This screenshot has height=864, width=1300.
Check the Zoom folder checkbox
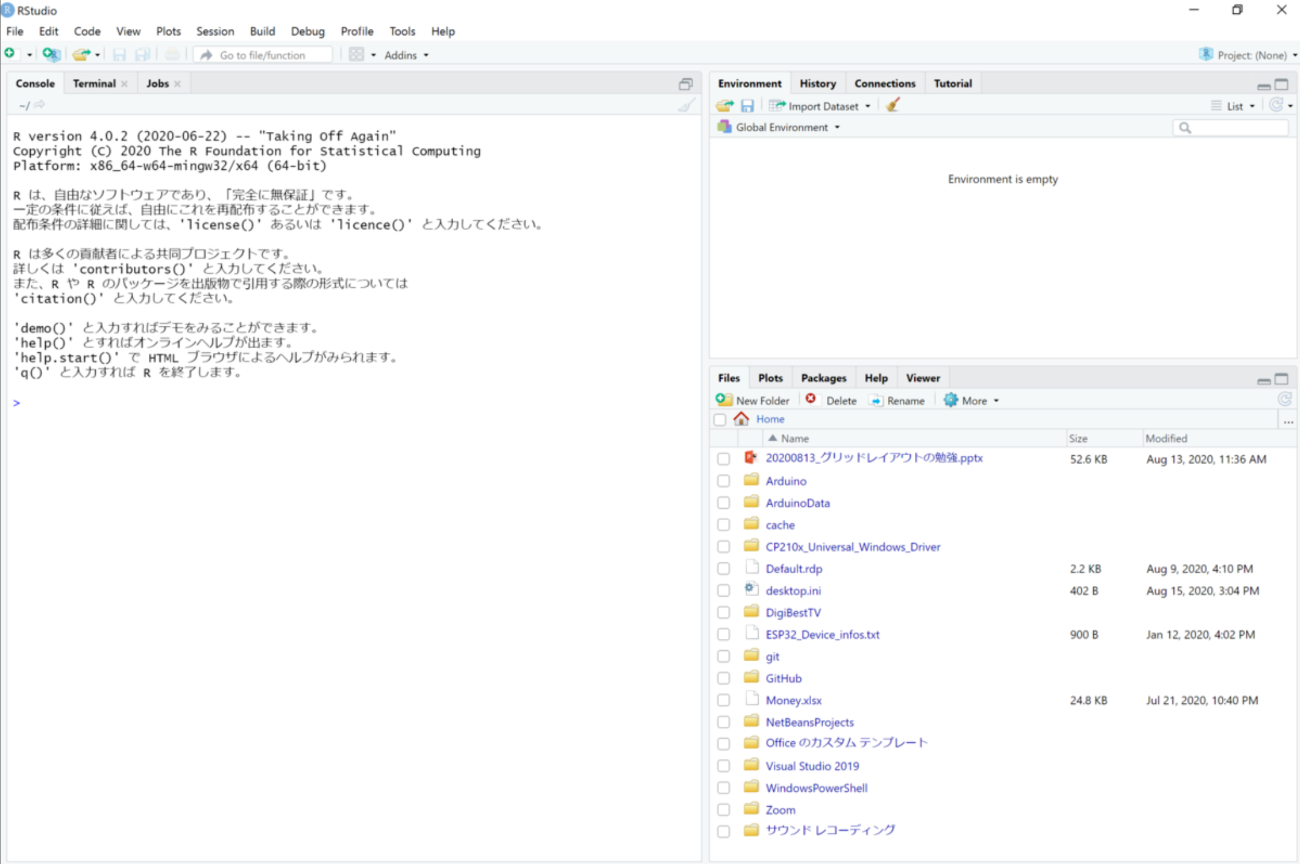click(x=723, y=810)
